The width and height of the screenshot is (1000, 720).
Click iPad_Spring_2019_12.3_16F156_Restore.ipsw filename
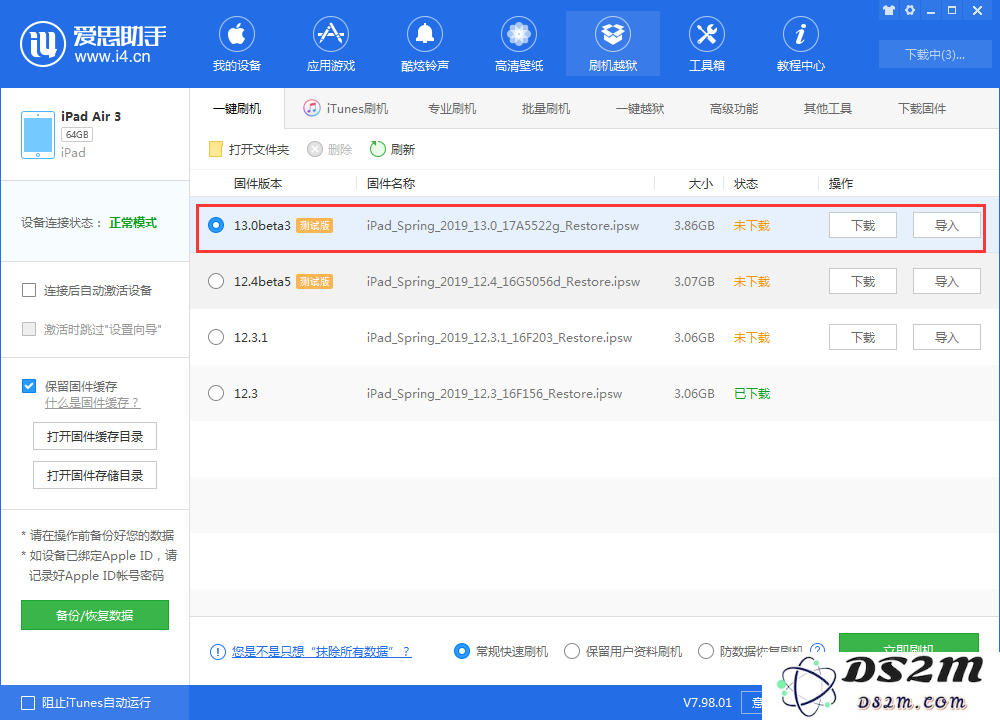[x=494, y=393]
